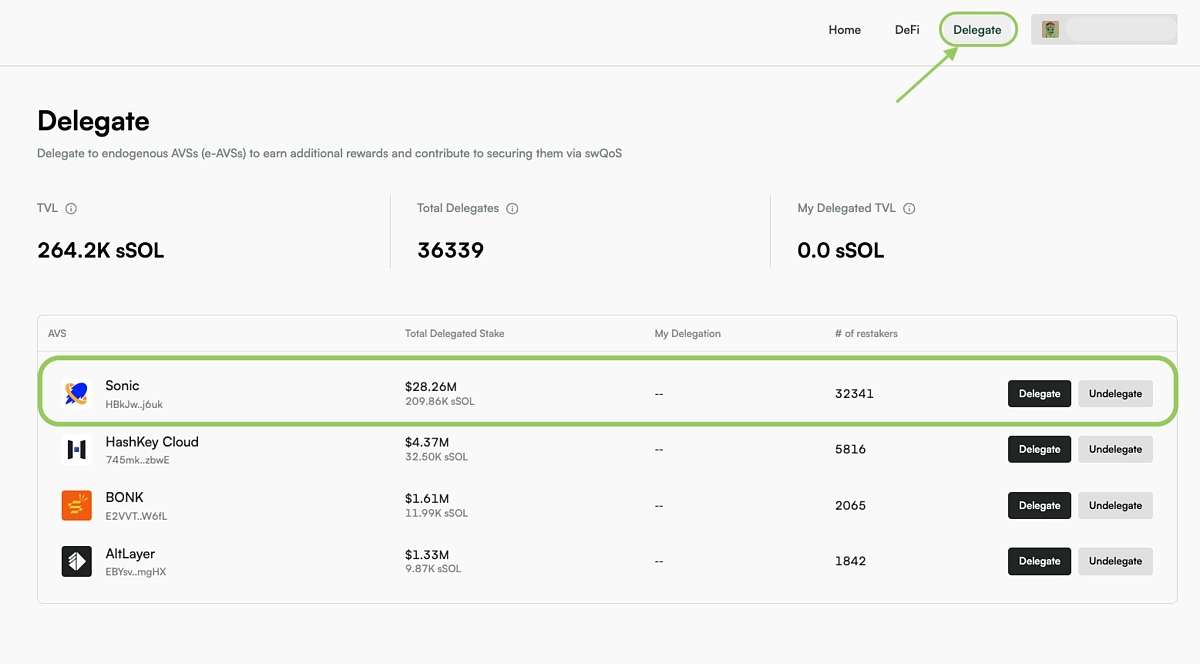This screenshot has height=664, width=1200.
Task: Click the HashKey Cloud logo icon
Action: (x=76, y=450)
